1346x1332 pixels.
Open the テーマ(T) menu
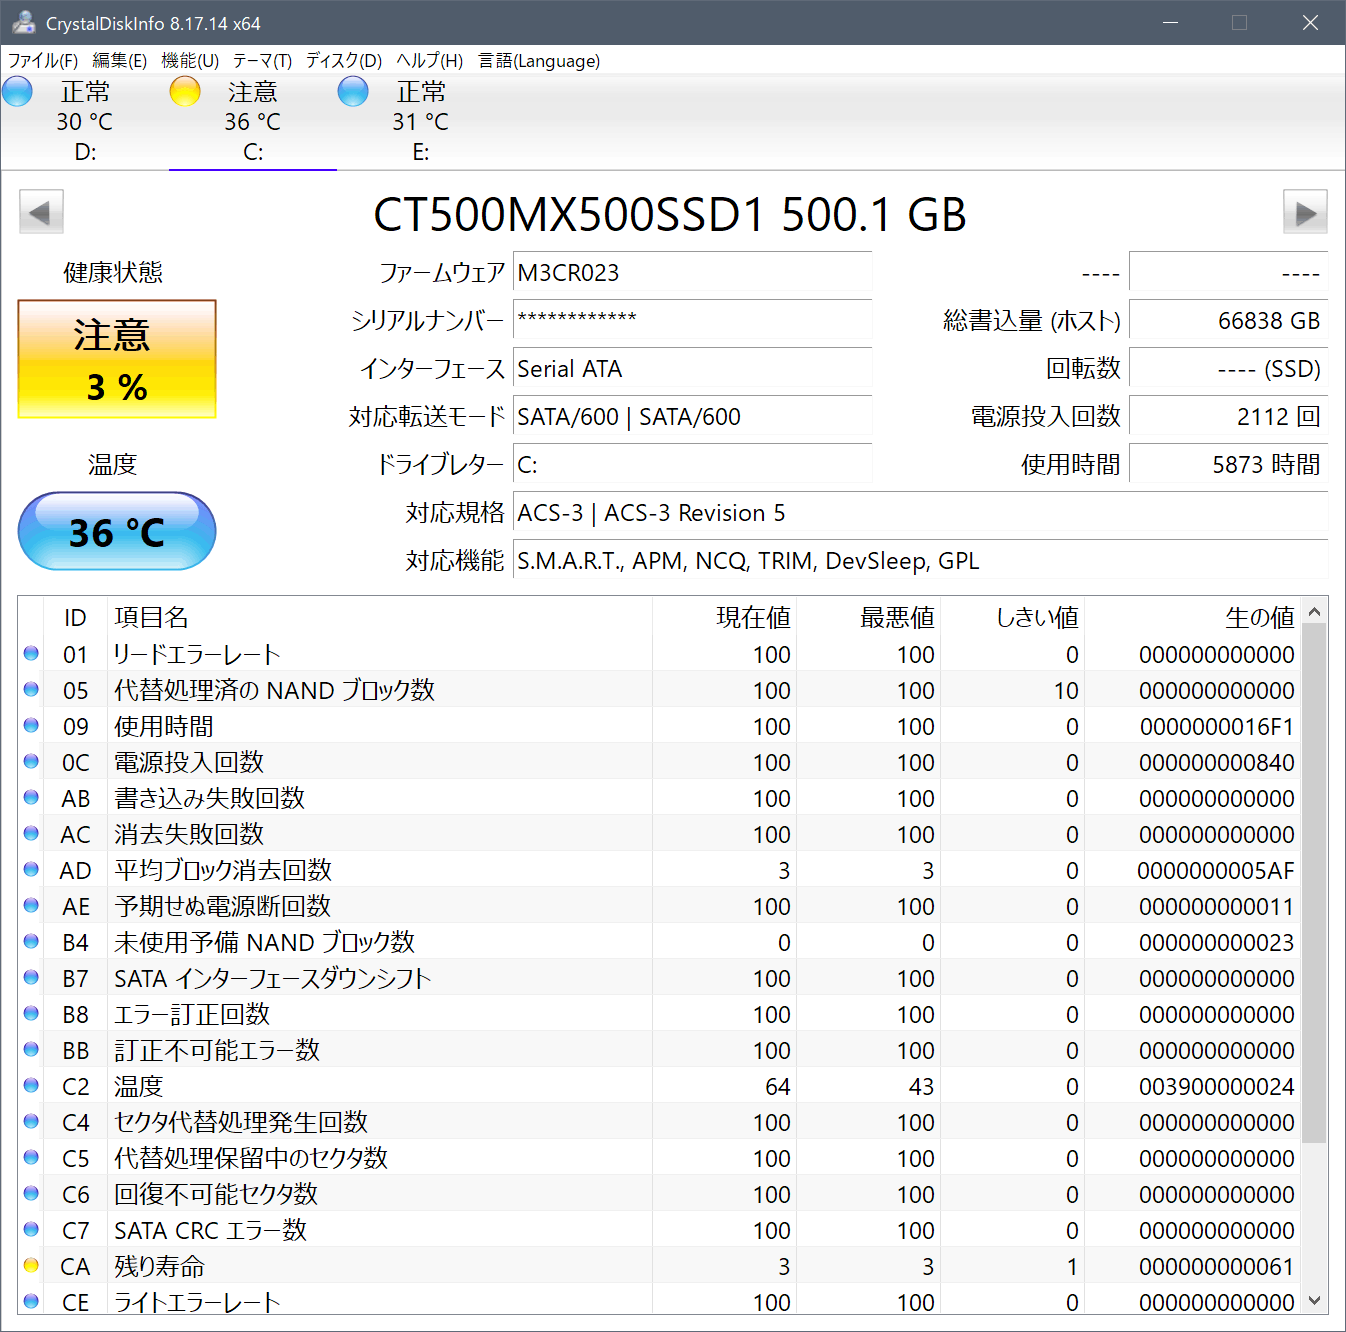pyautogui.click(x=262, y=61)
